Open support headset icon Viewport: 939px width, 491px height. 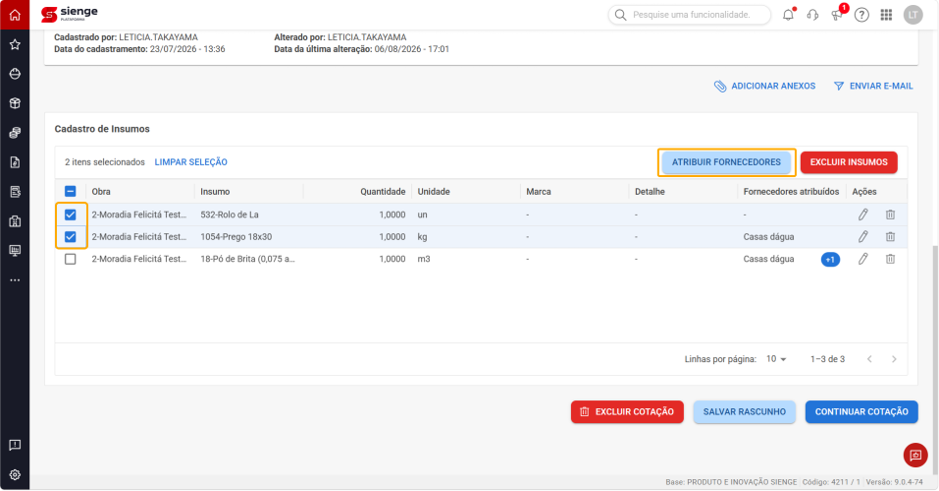pos(813,15)
